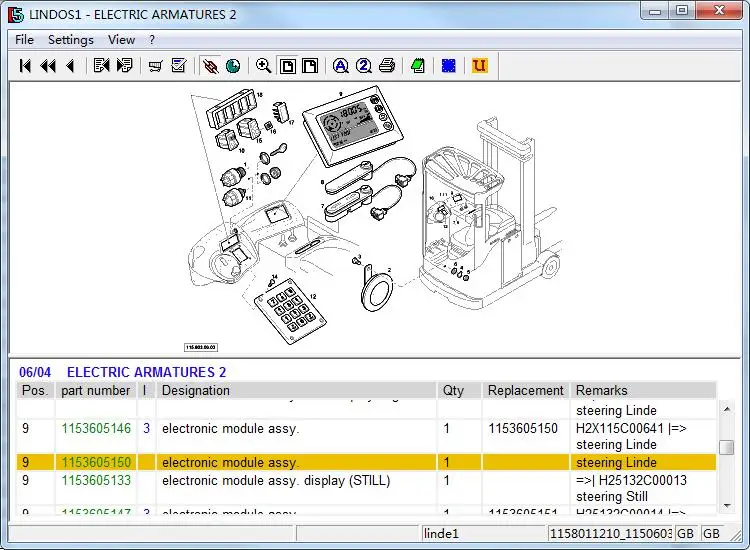
Task: Select highlighted part number 1153605150
Action: [96, 462]
